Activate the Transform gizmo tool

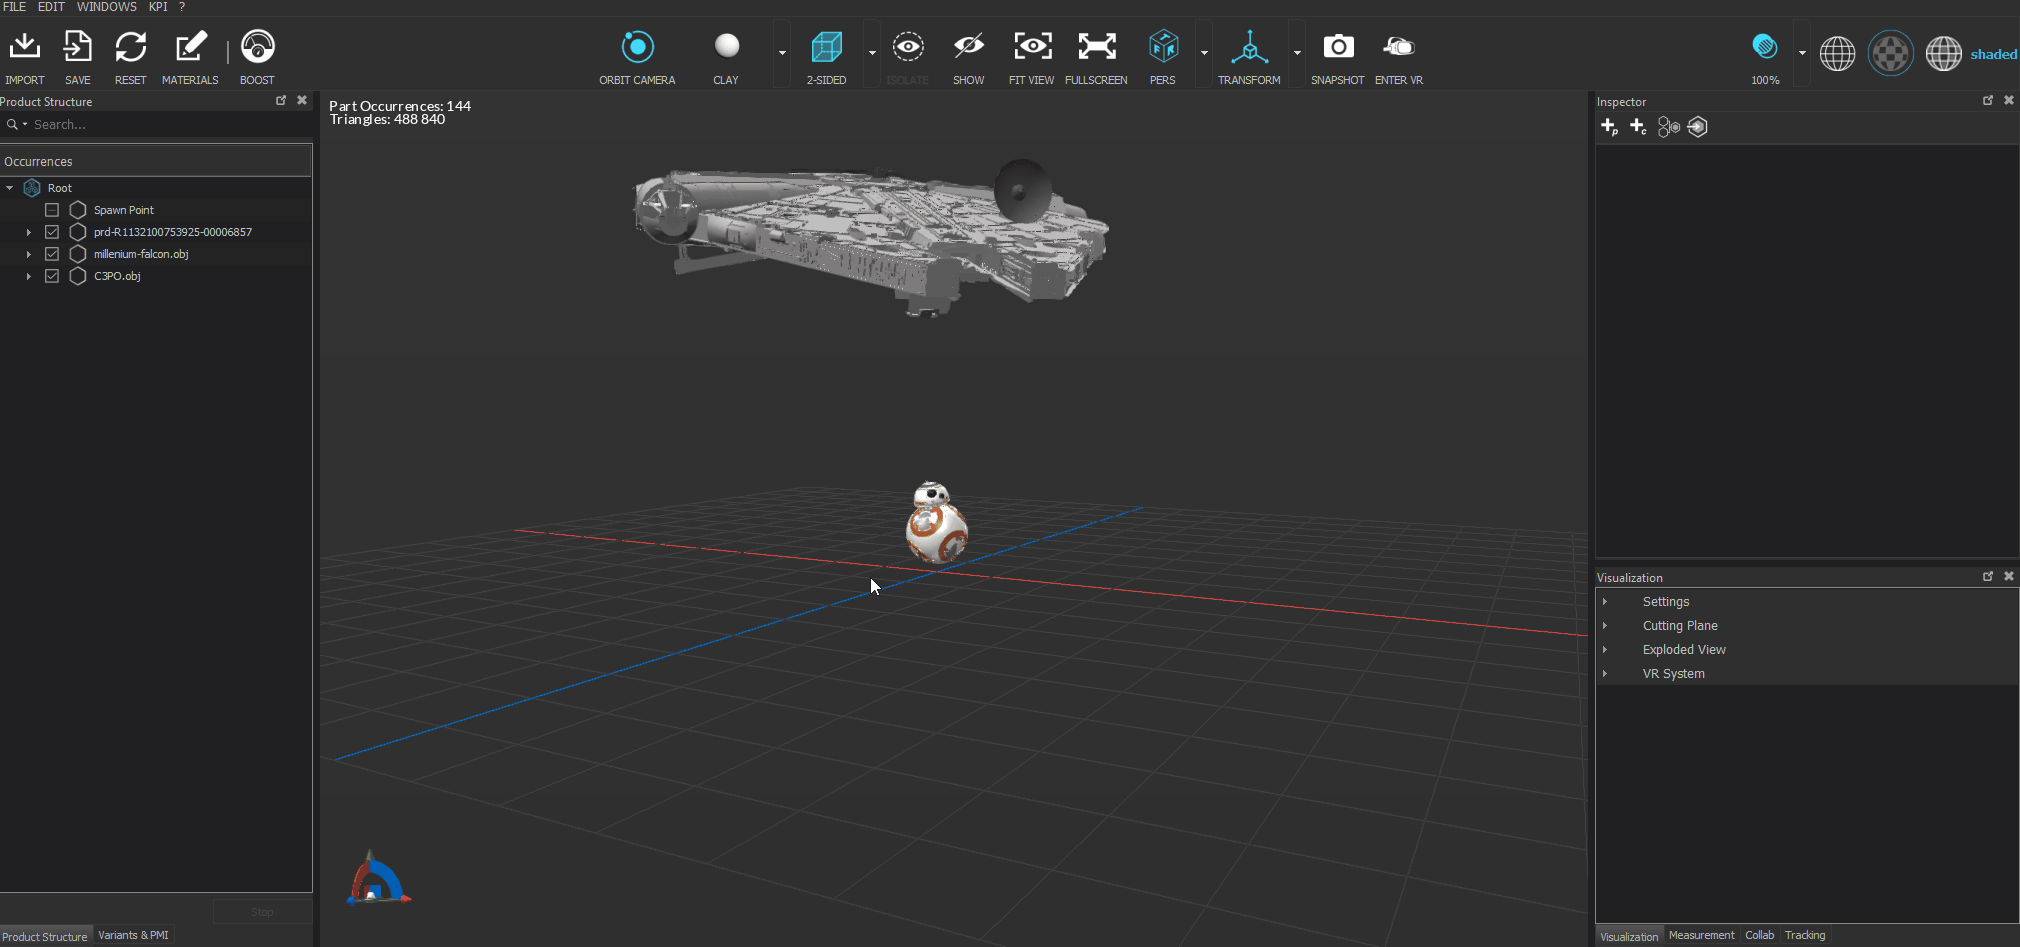click(x=1249, y=46)
